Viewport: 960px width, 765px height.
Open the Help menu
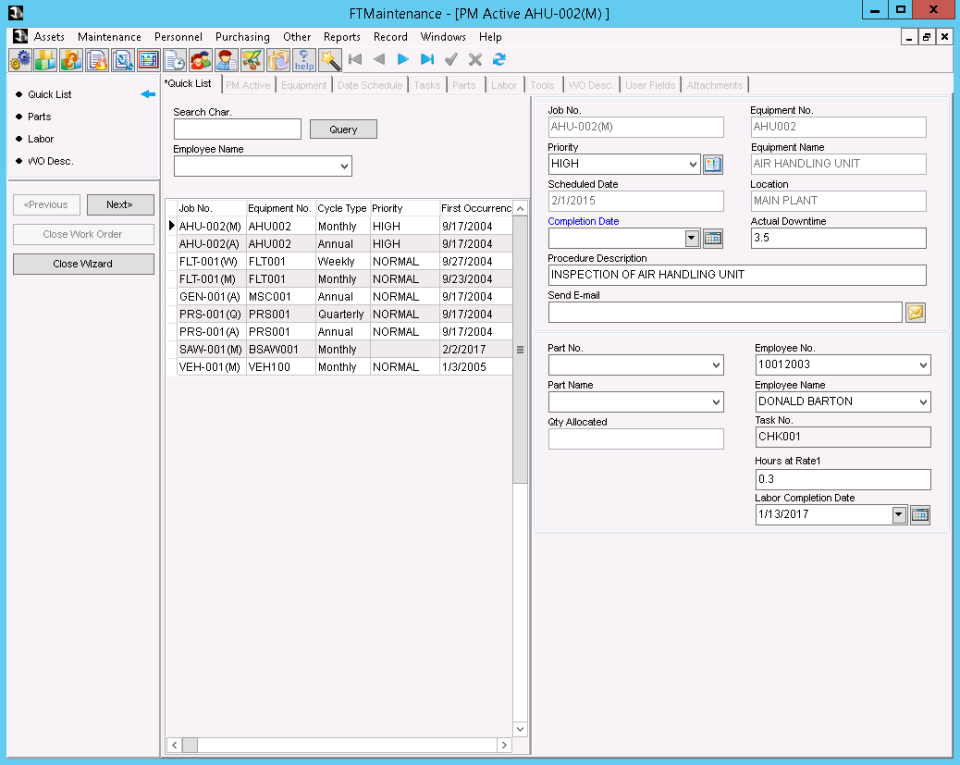coord(490,37)
